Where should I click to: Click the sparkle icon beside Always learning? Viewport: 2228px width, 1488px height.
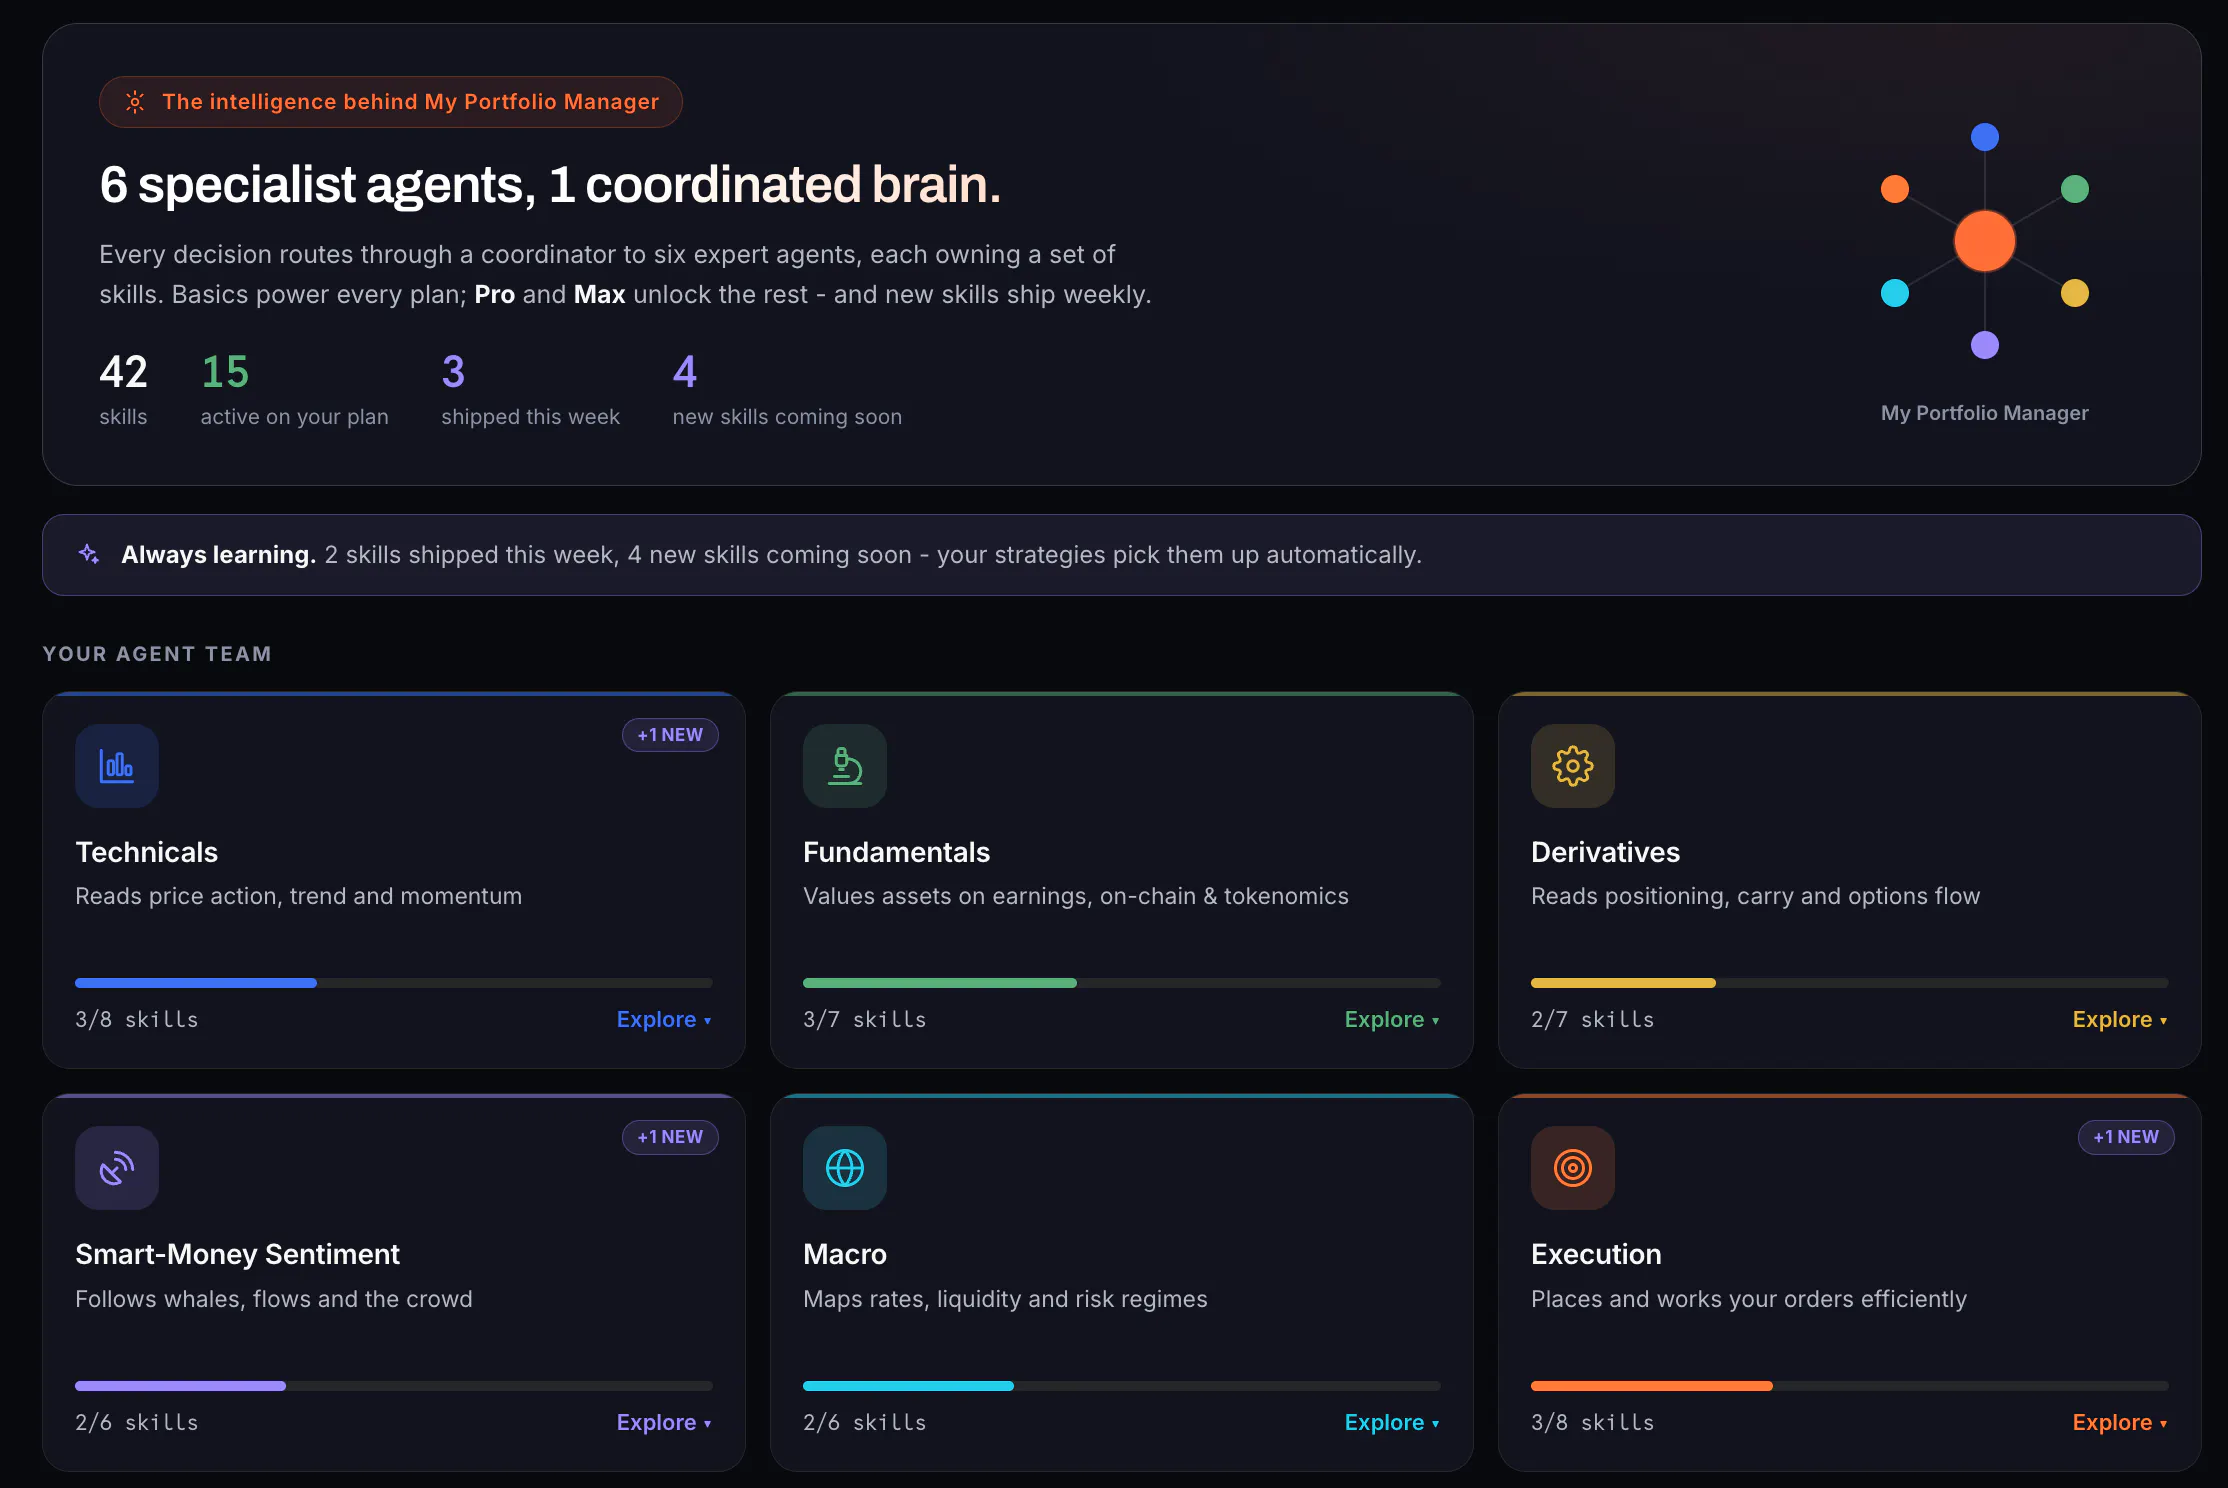89,554
